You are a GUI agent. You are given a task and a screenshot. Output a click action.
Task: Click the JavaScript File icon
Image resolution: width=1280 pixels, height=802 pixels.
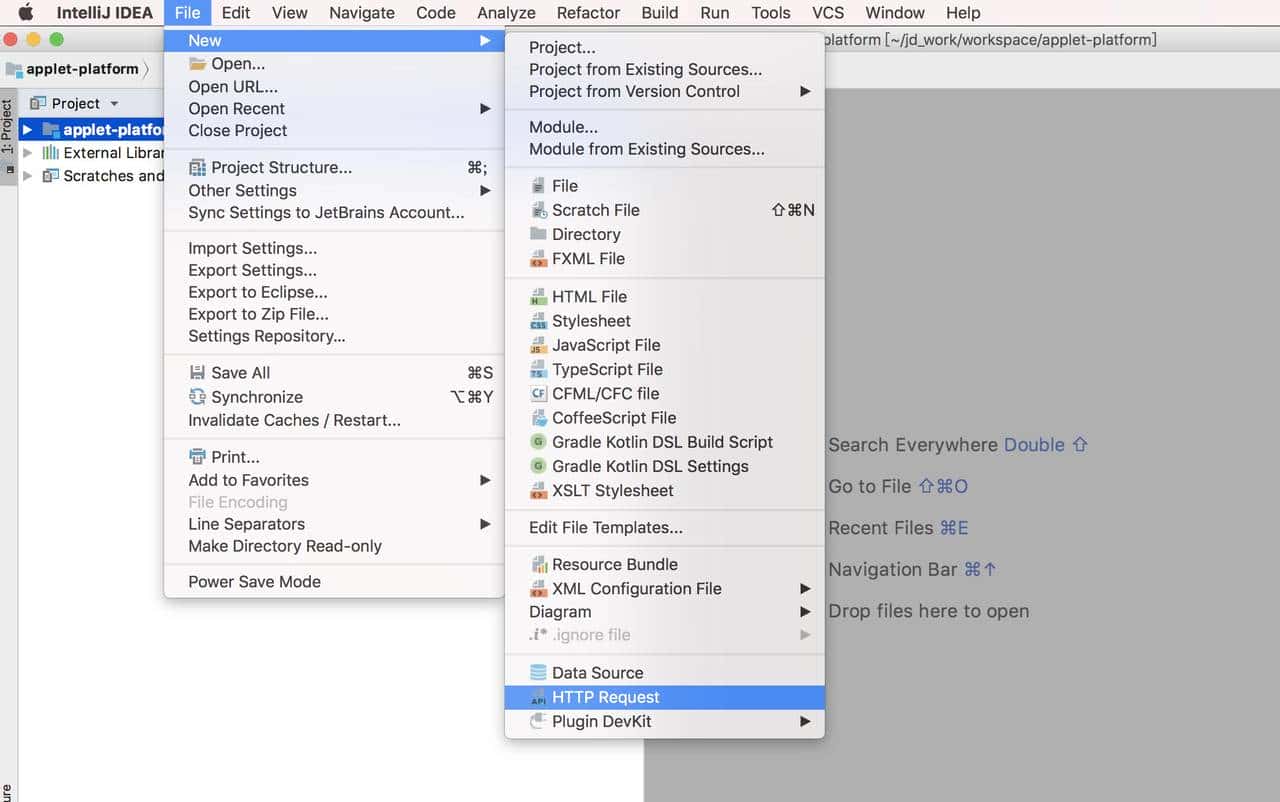tap(538, 346)
